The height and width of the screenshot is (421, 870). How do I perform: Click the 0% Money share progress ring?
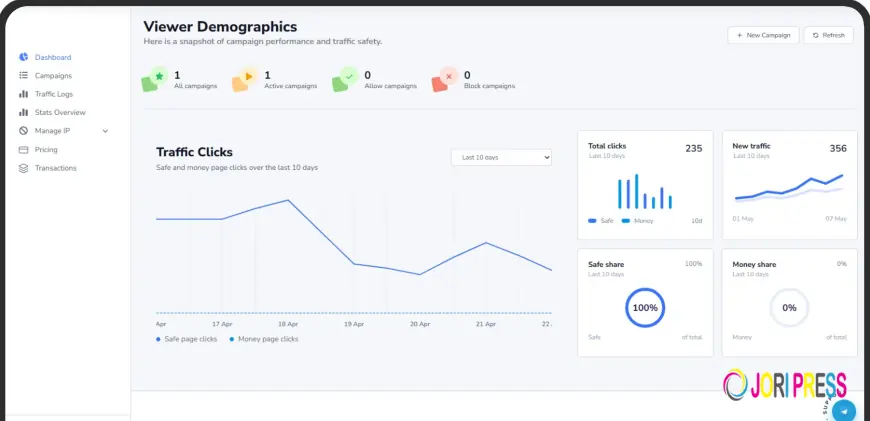[789, 307]
